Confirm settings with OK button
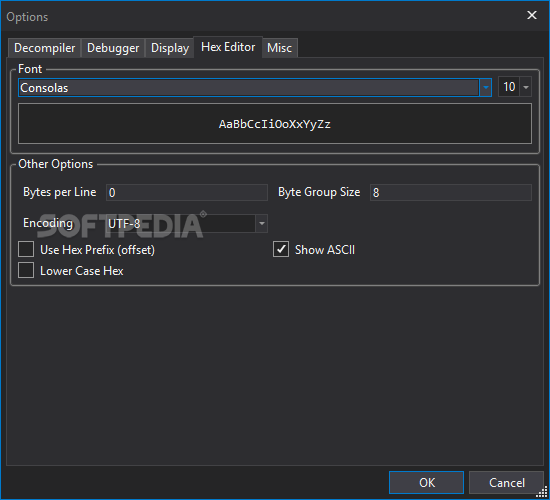Viewport: 550px width, 500px height. click(x=427, y=483)
